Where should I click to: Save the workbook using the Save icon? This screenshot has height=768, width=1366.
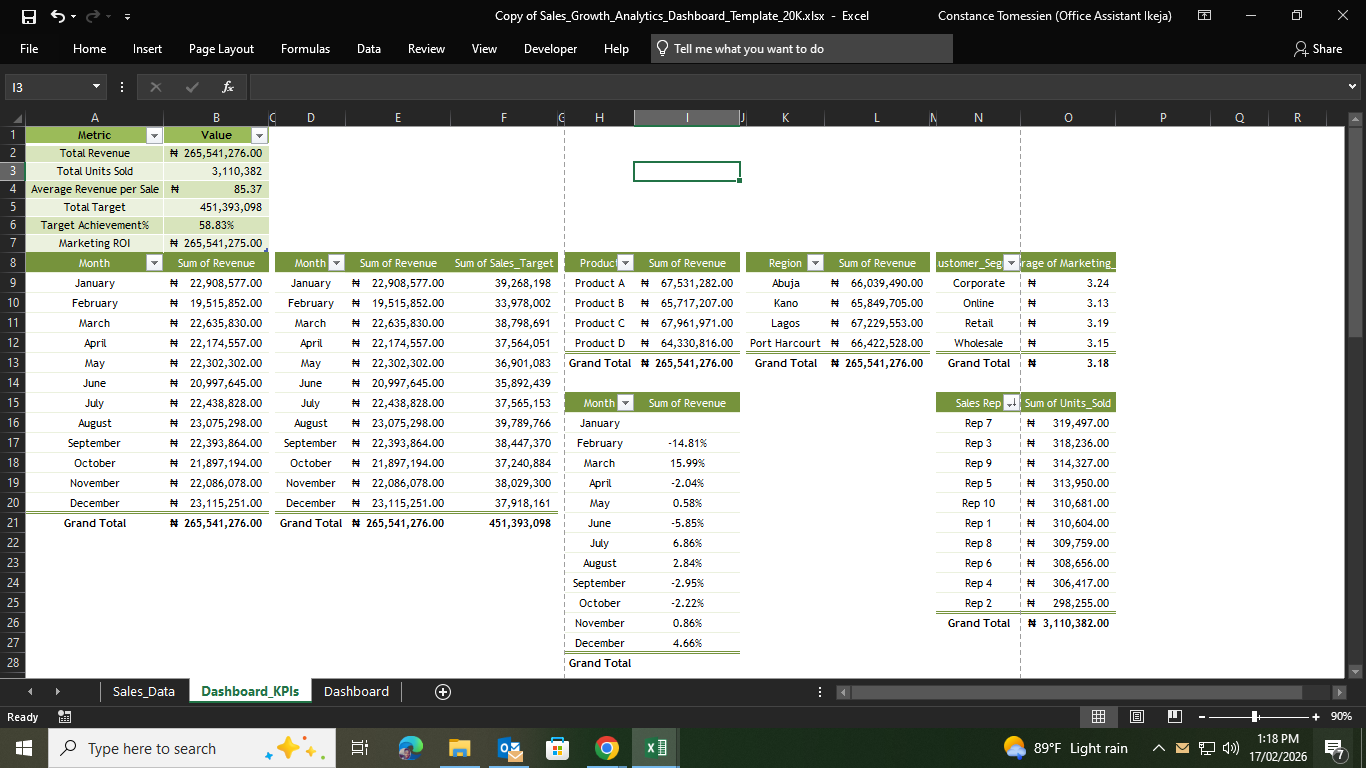(x=28, y=16)
